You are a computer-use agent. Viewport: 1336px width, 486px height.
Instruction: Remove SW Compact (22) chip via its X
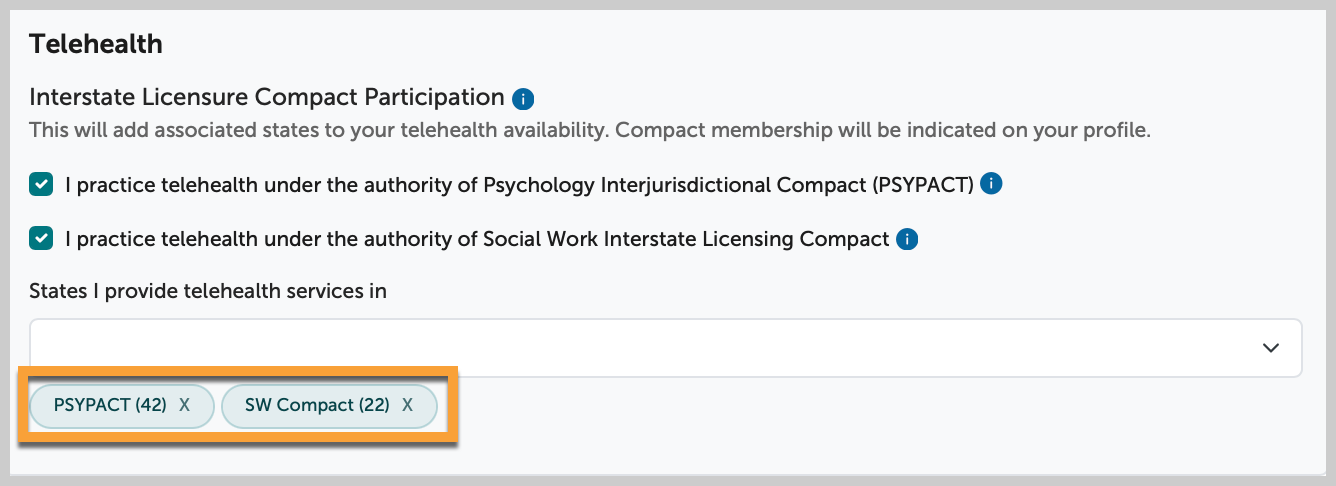[407, 406]
